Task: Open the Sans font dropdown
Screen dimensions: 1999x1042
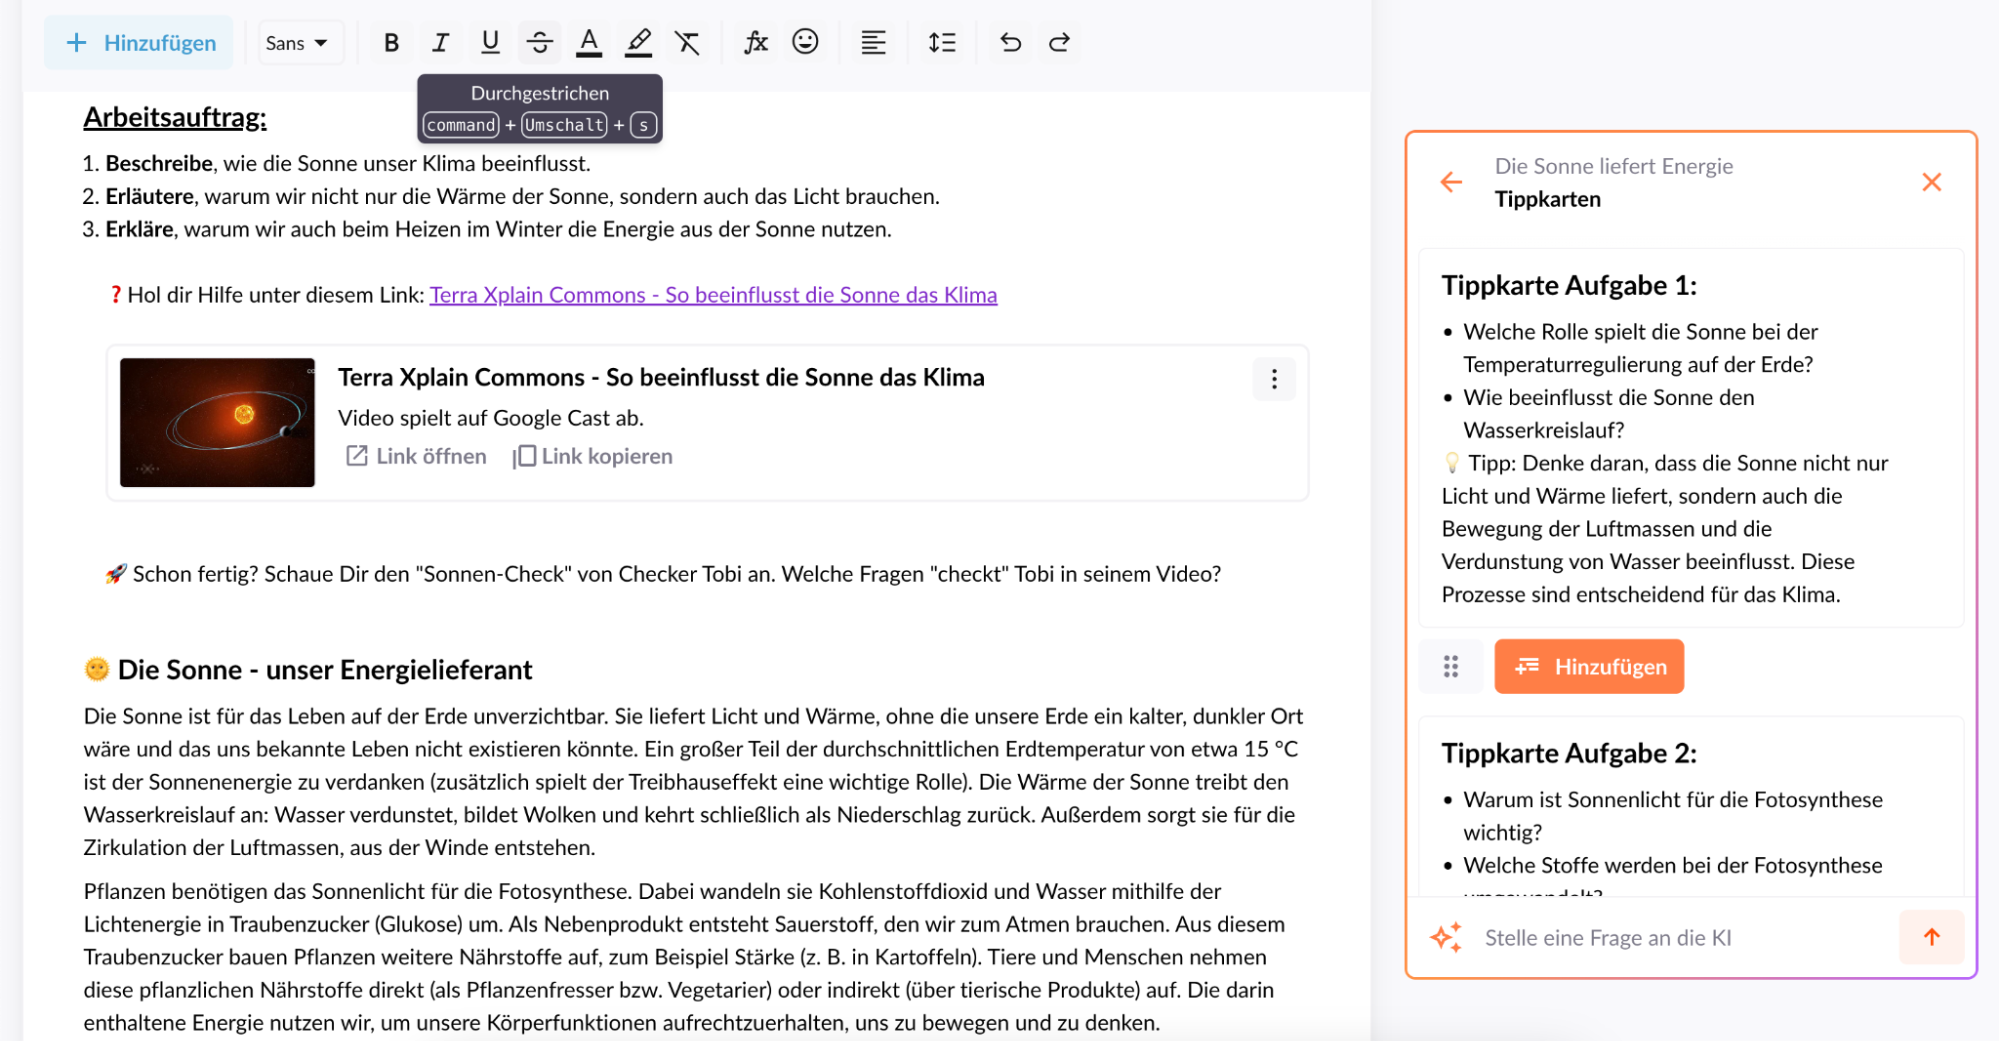Action: pos(299,42)
